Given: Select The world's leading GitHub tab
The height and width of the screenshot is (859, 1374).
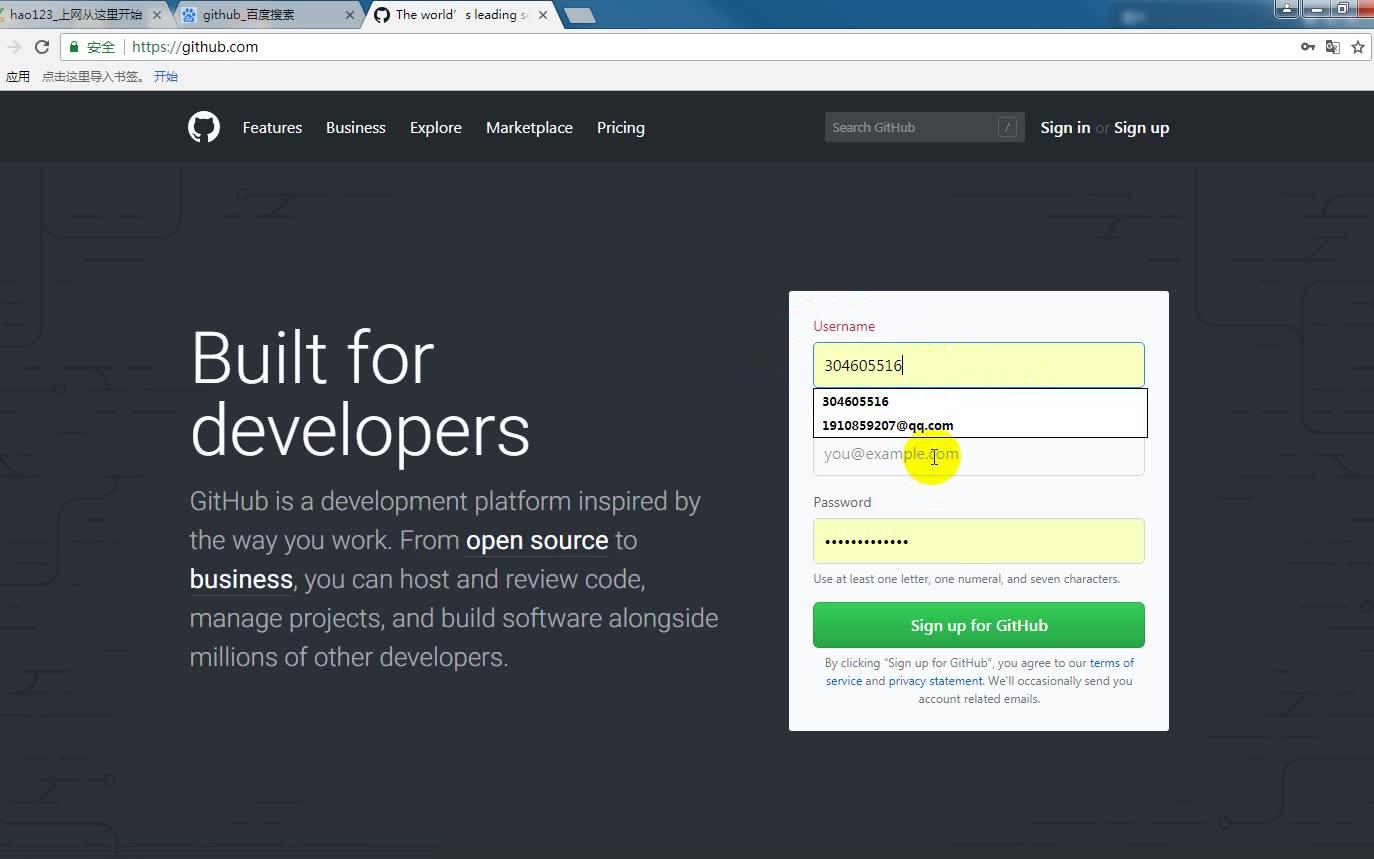Looking at the screenshot, I should [461, 15].
